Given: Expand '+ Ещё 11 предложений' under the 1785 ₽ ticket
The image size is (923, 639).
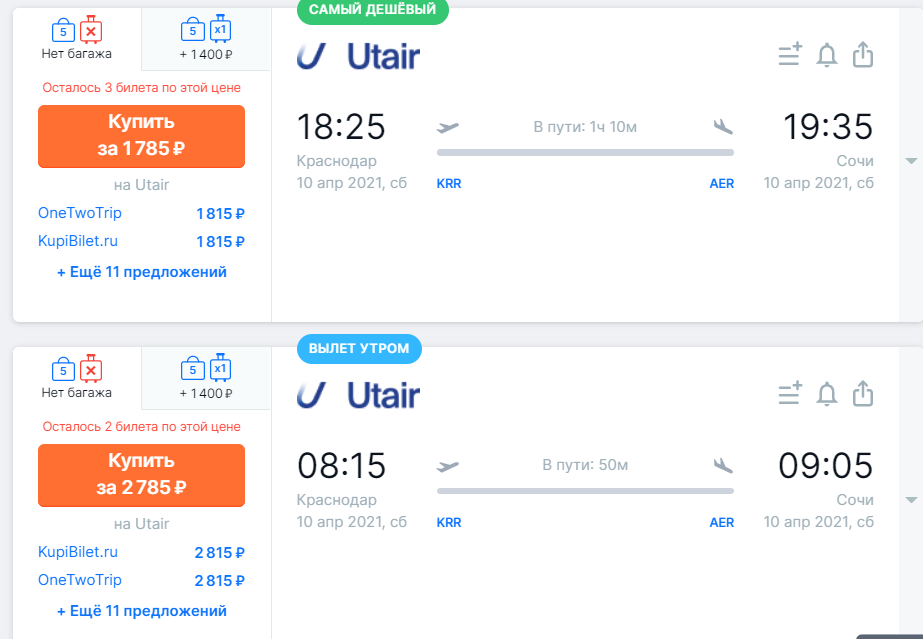Looking at the screenshot, I should (x=141, y=272).
